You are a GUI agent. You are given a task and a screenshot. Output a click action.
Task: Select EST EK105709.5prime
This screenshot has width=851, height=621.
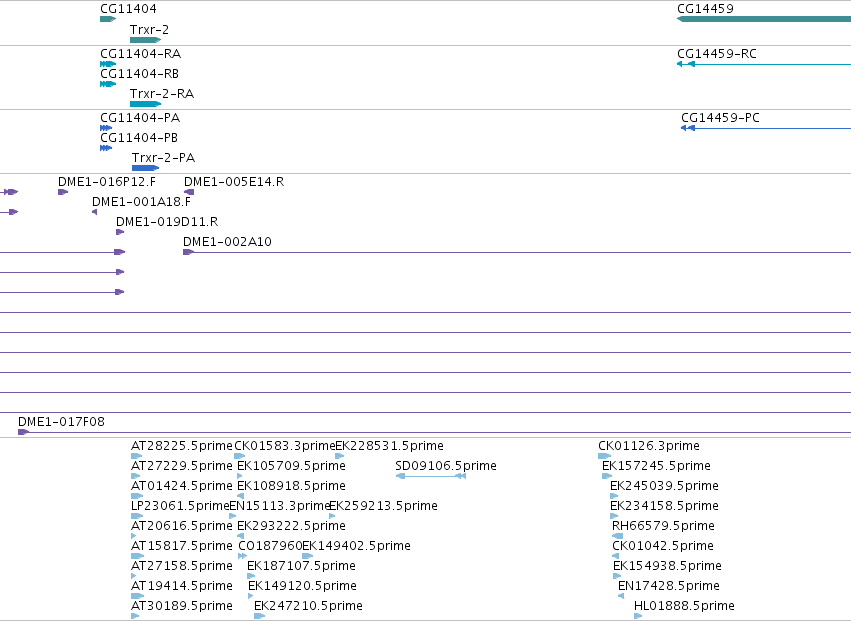(x=291, y=466)
